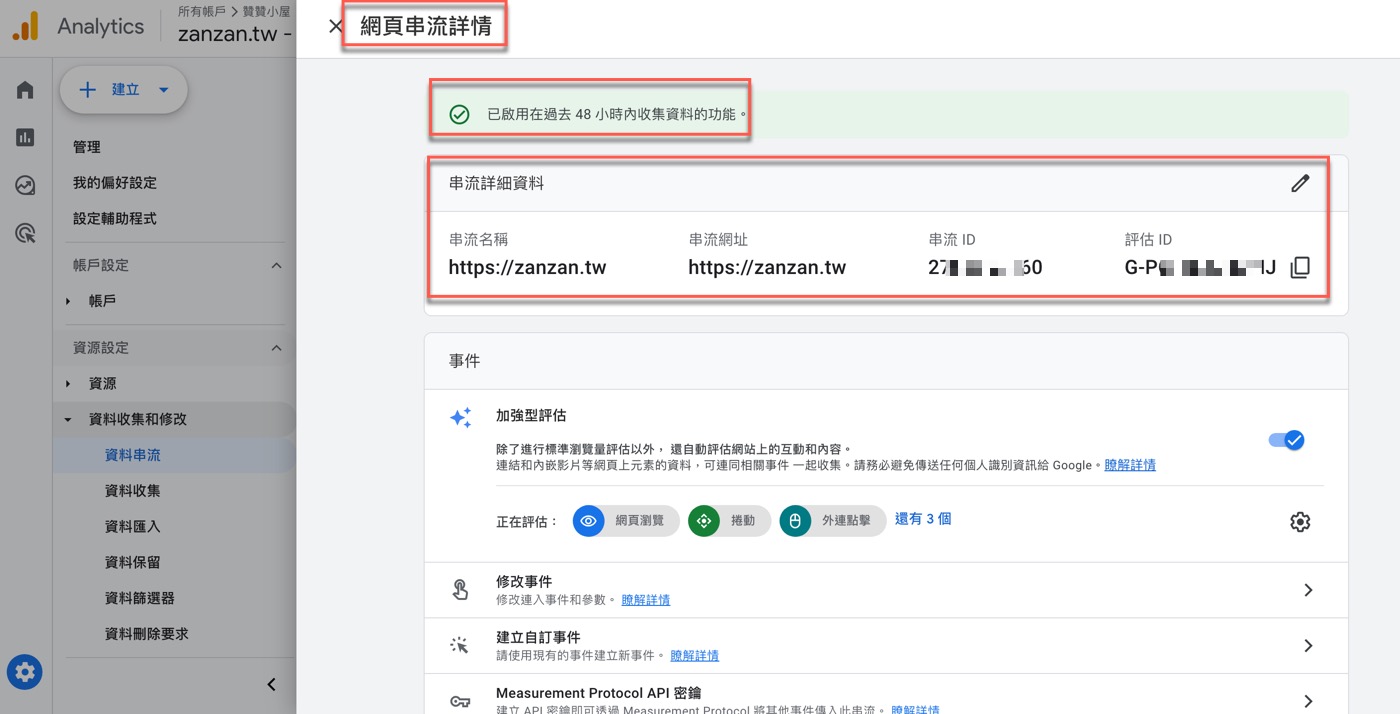Screen dimensions: 1400x714
Task: Open the Home icon in sidebar
Action: pyautogui.click(x=25, y=90)
